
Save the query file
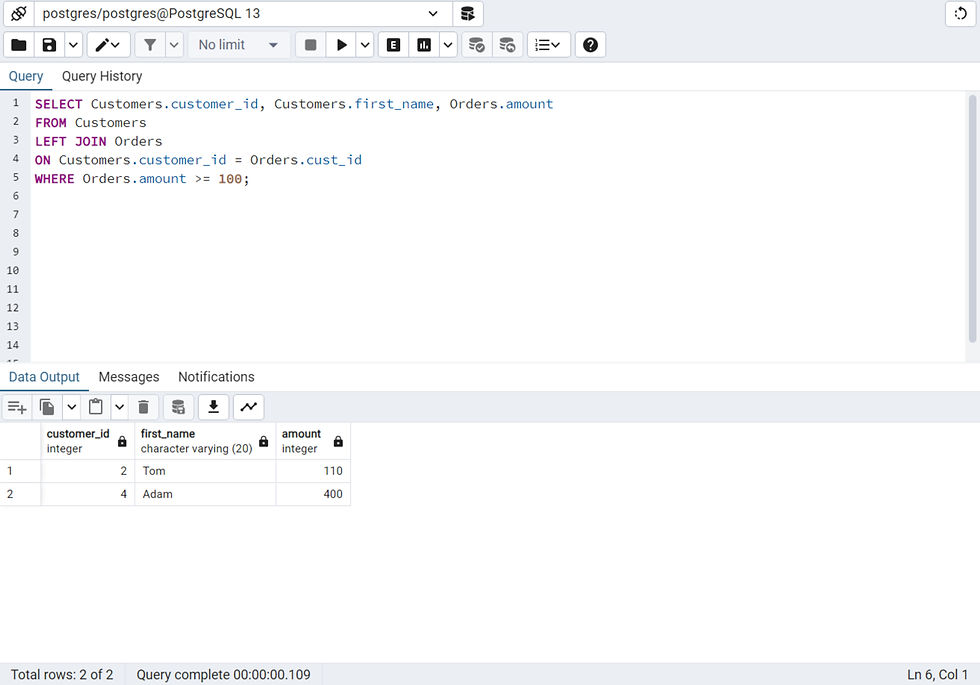[49, 44]
